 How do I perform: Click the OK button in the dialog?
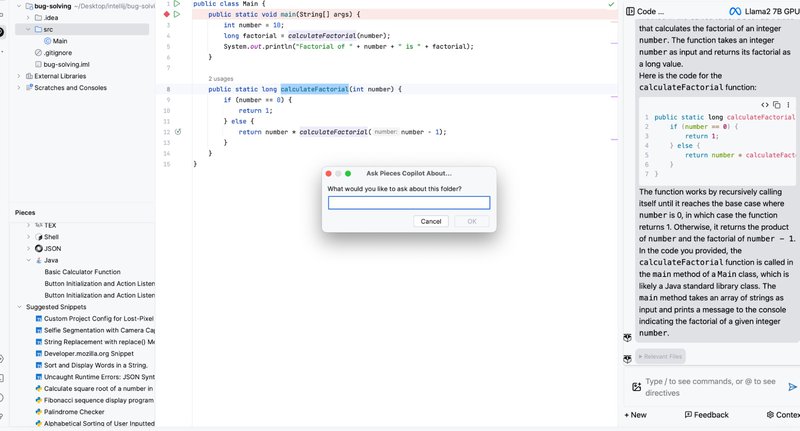(471, 221)
